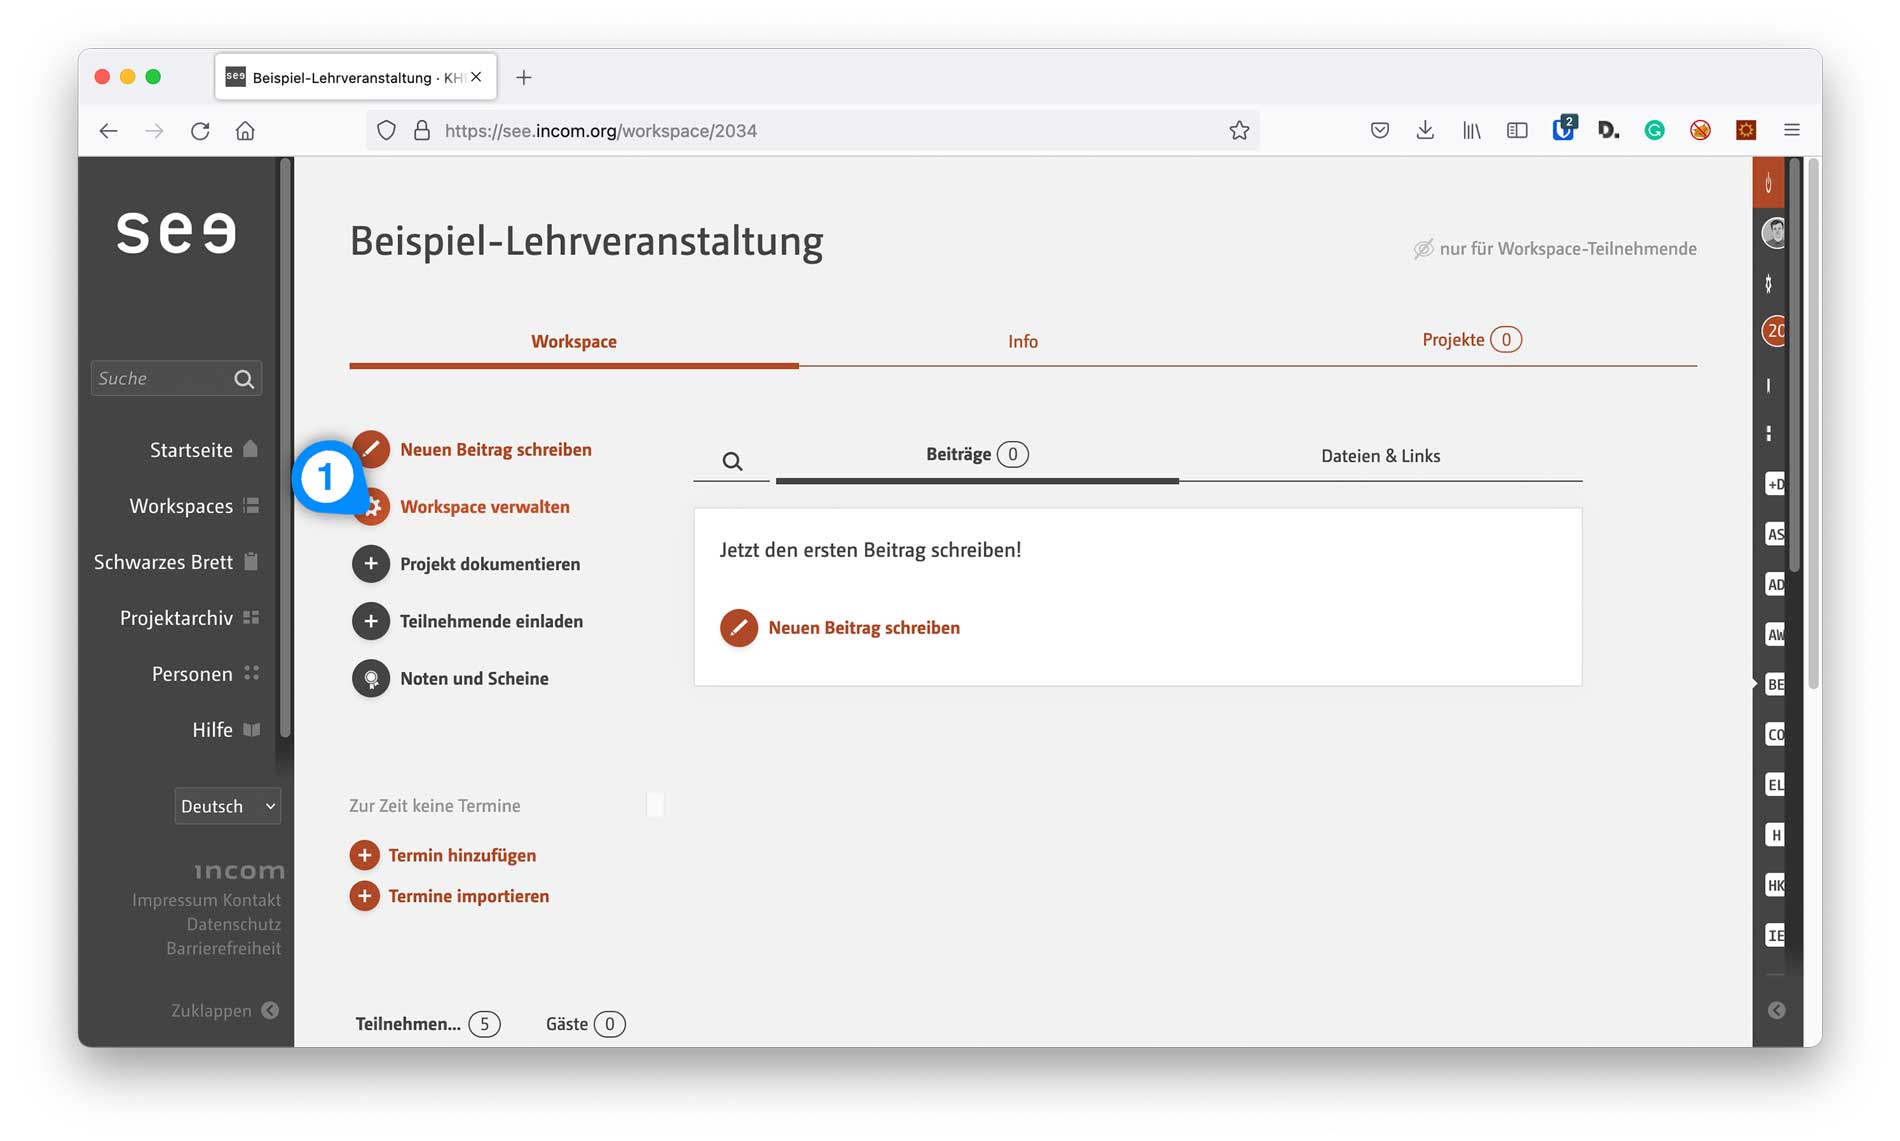Open Schwarzes Brett in the sidebar

coord(176,562)
